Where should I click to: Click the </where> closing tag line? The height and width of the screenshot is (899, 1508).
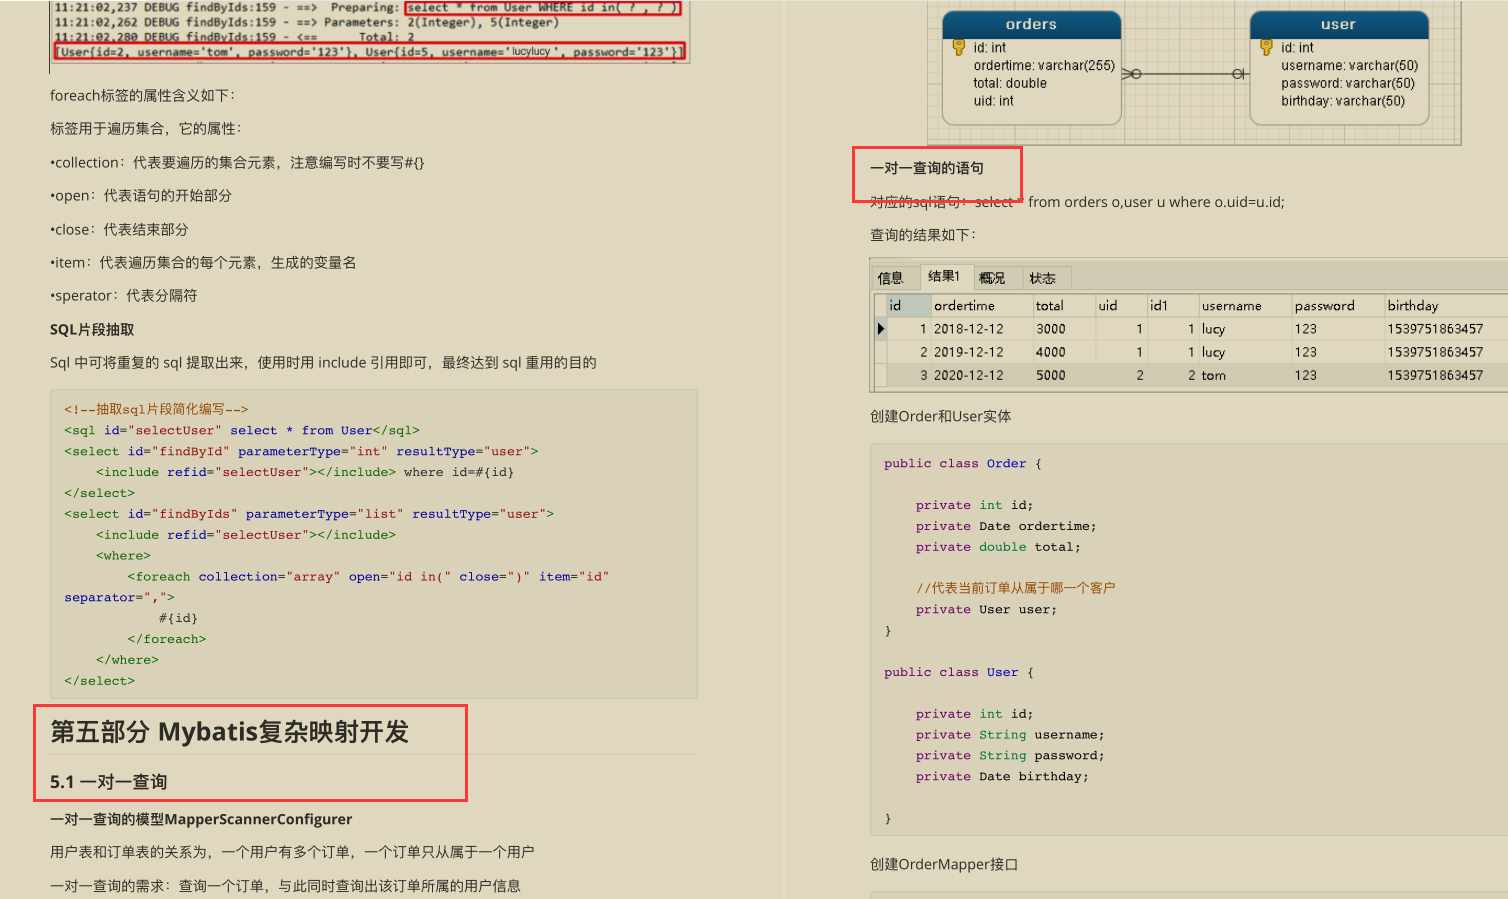(x=127, y=660)
